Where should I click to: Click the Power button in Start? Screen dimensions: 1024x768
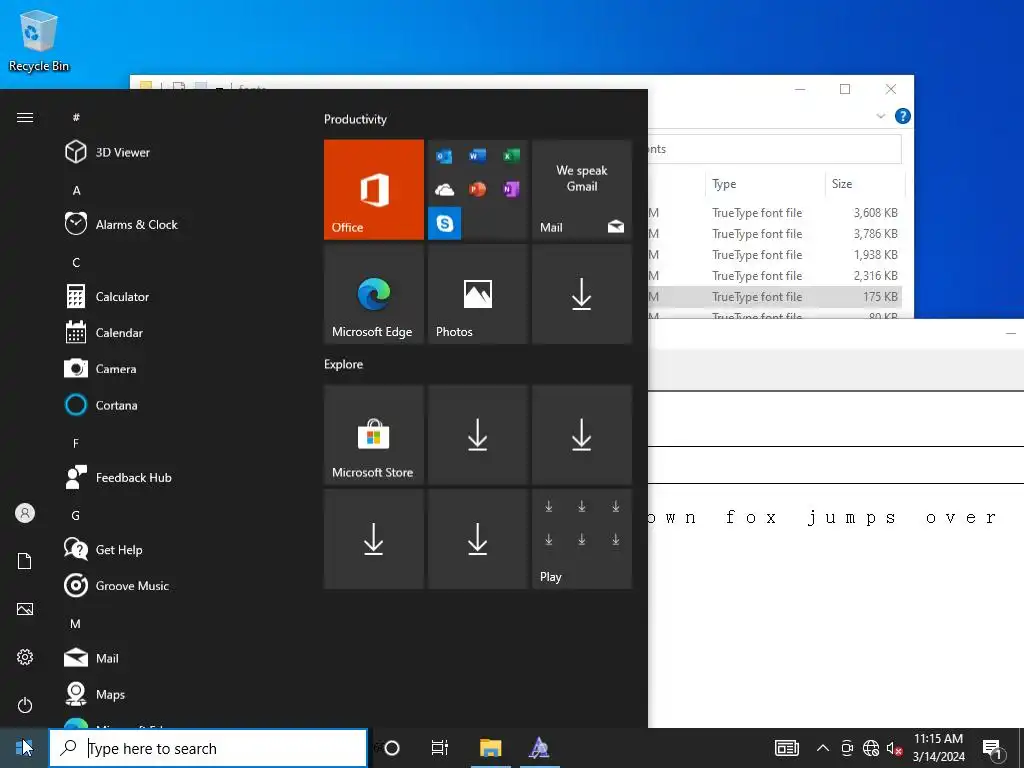click(x=25, y=705)
